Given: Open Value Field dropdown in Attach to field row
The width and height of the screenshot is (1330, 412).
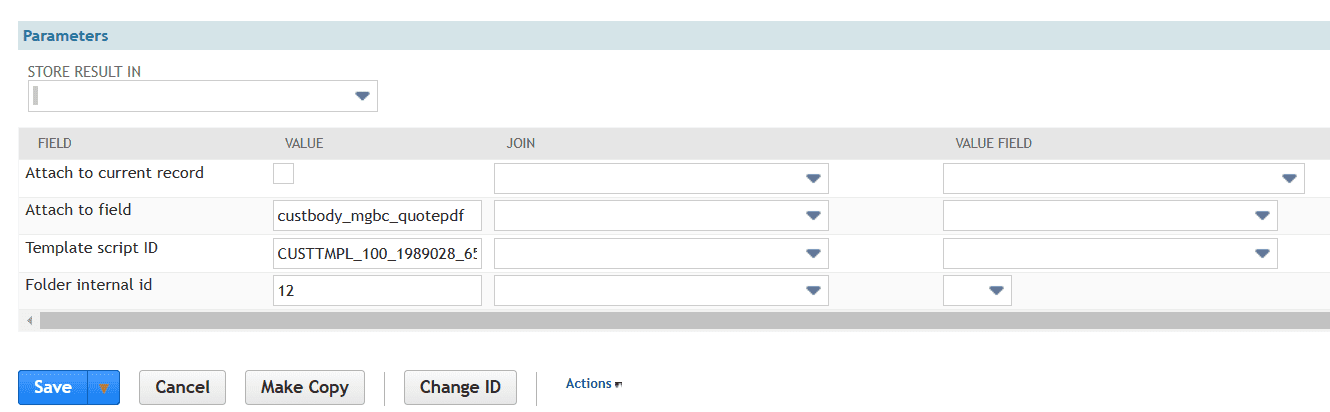Looking at the screenshot, I should pyautogui.click(x=1261, y=216).
